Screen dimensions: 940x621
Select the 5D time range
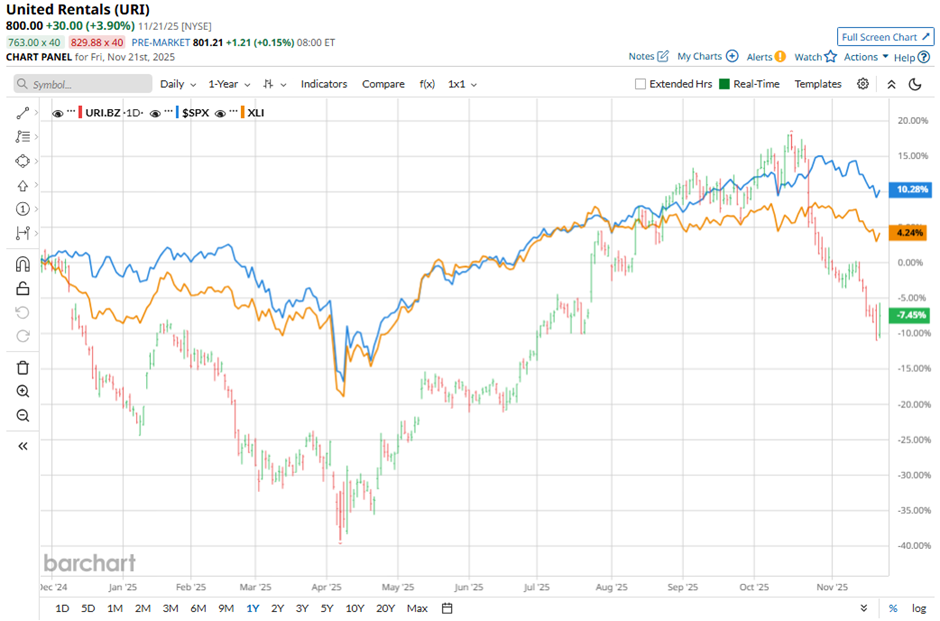click(x=88, y=608)
